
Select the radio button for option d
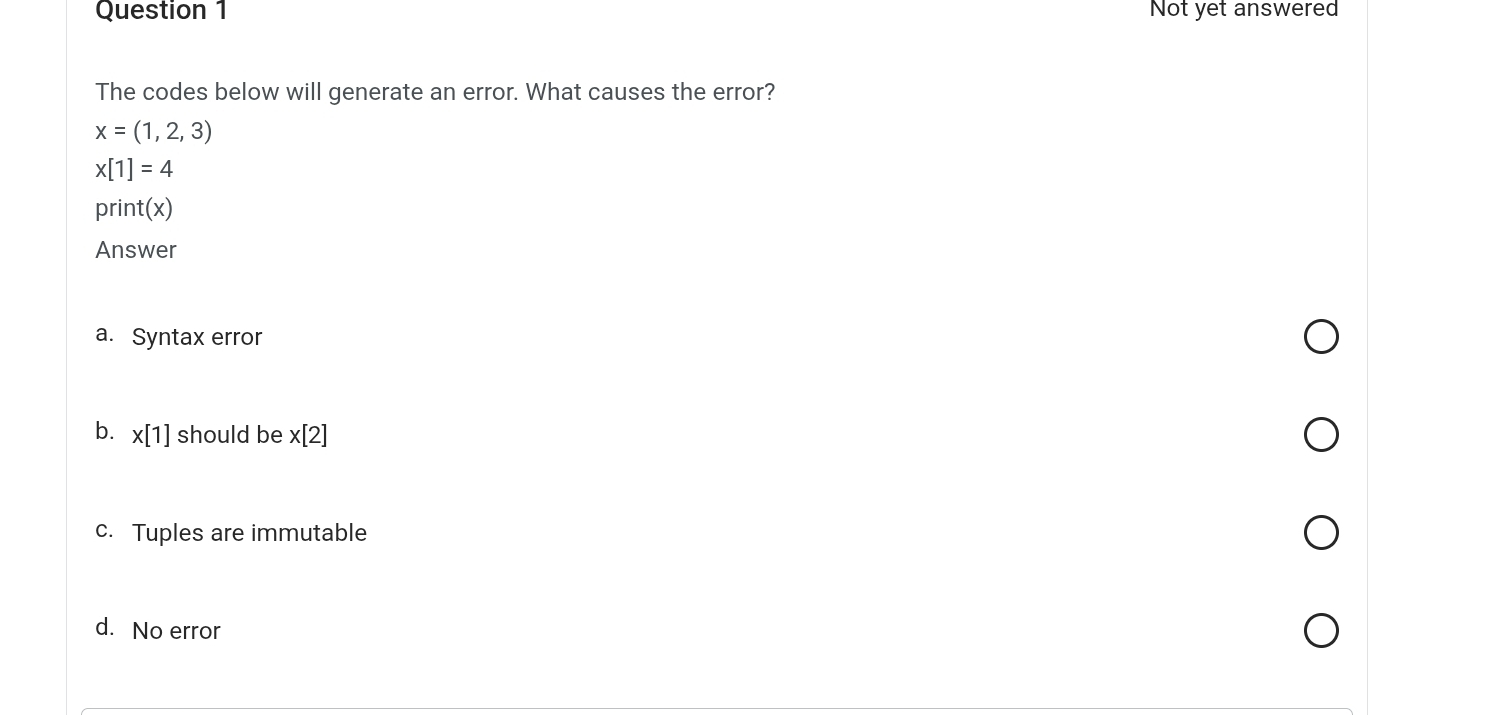click(x=1321, y=630)
